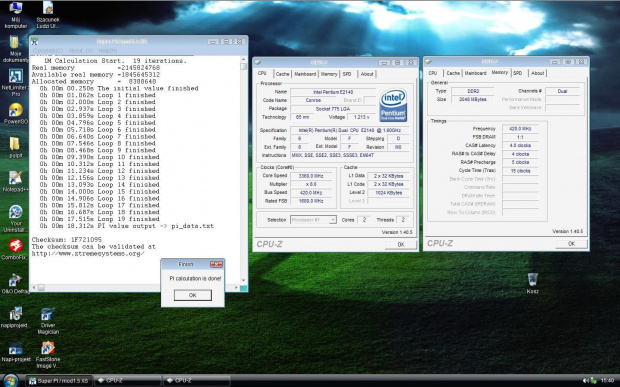Click the Rated FSB value 1680.0 MHz
Screen dimensions: 620x387
click(312, 201)
